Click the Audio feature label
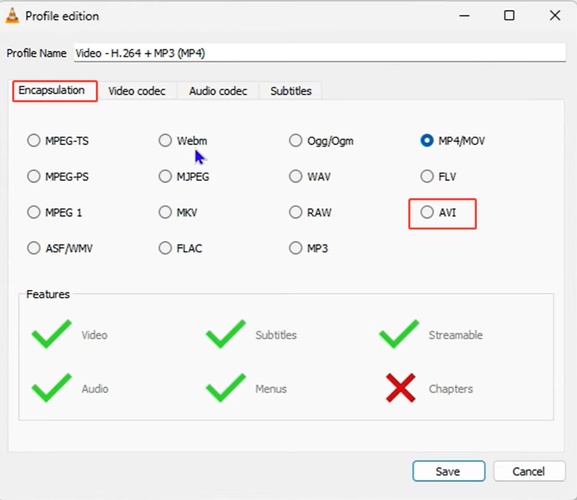This screenshot has height=500, width=577. tap(95, 389)
